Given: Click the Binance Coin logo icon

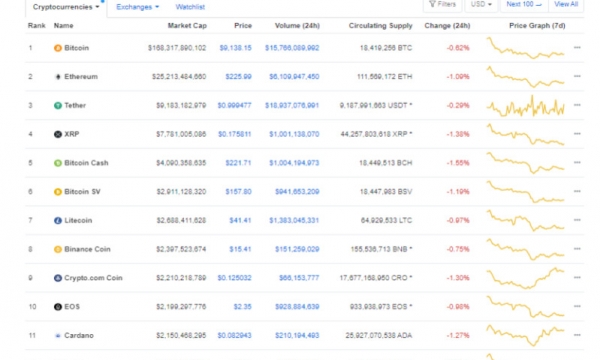Looking at the screenshot, I should (x=57, y=249).
